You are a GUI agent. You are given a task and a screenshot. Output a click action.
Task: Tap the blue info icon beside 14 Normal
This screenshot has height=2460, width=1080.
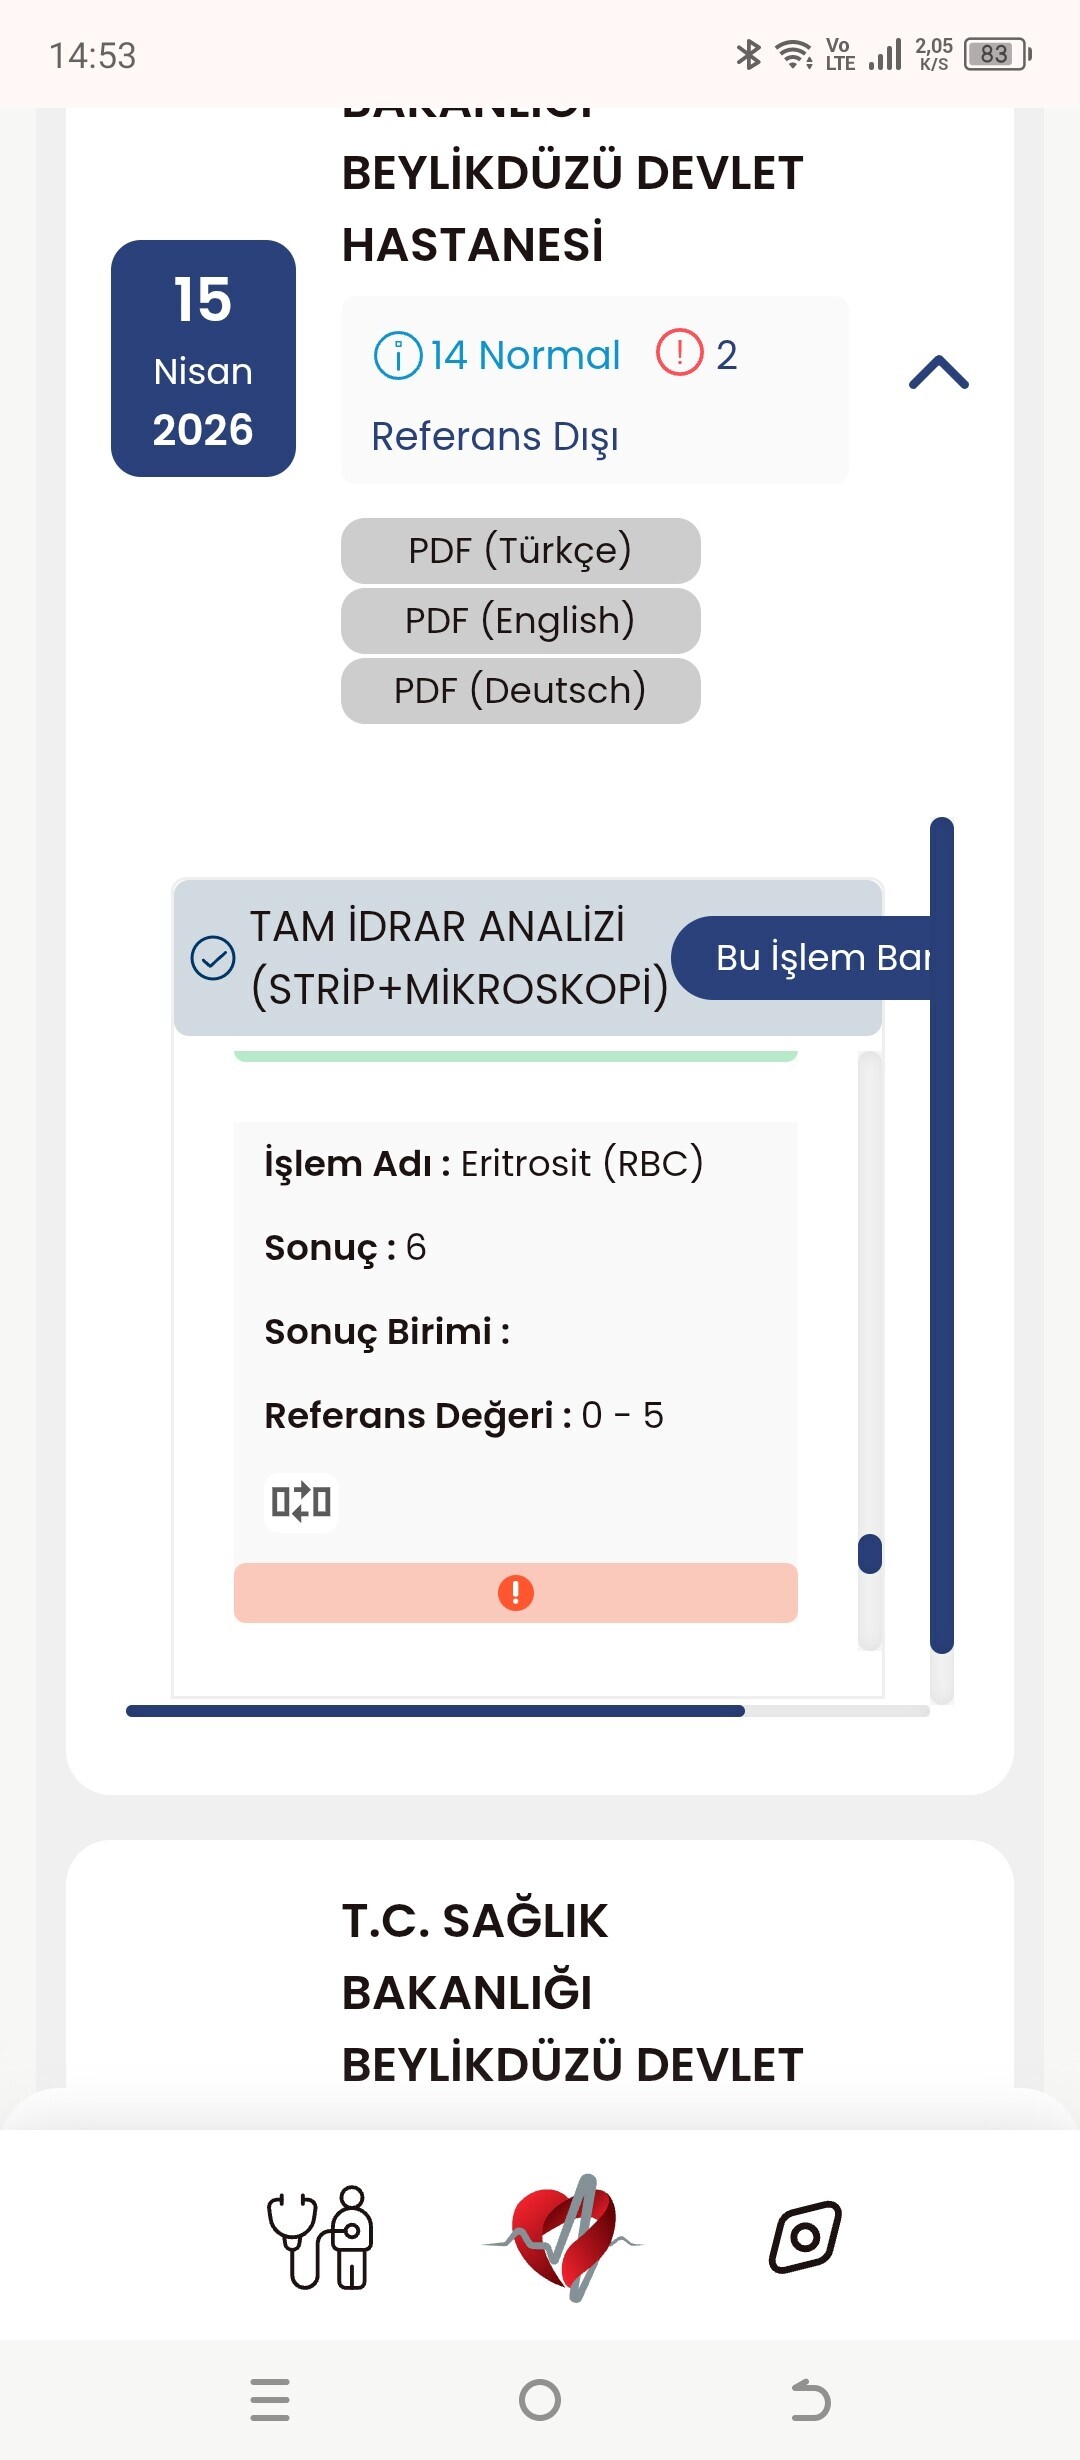coord(397,356)
